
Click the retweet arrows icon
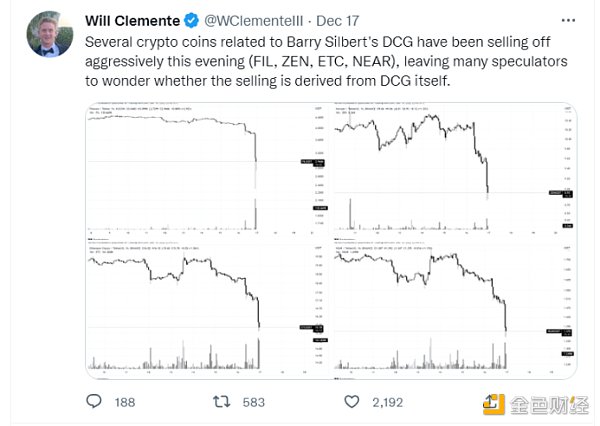coord(222,402)
